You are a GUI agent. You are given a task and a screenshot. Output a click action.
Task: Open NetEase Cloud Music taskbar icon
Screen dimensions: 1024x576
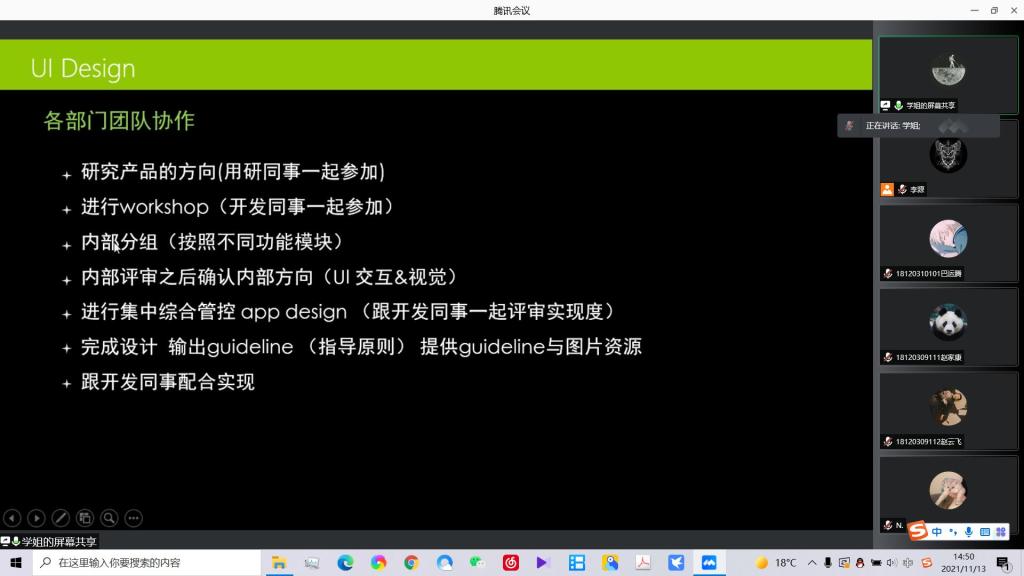[x=510, y=563]
